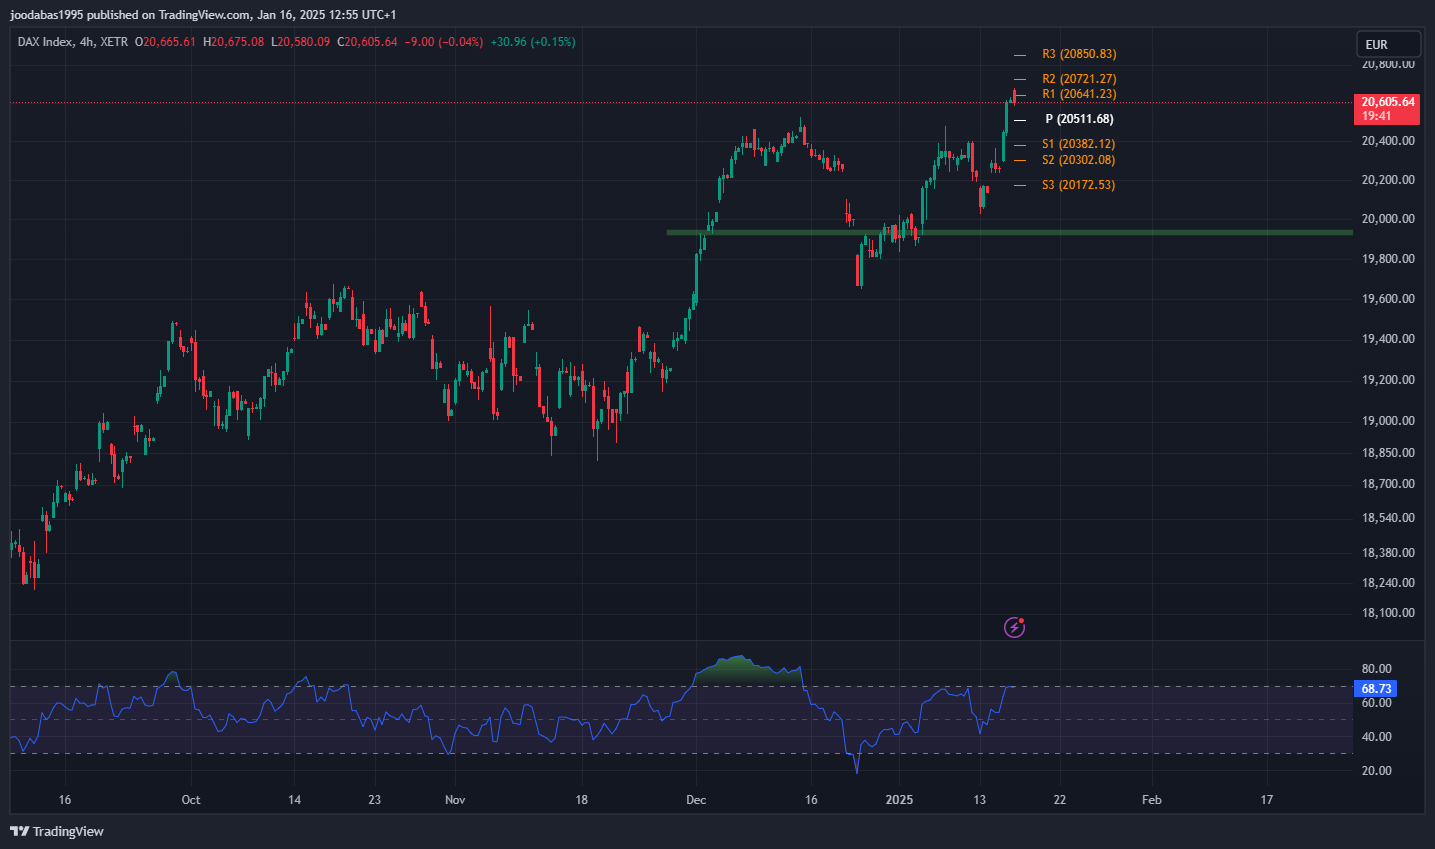Click the green horizontal support line
The height and width of the screenshot is (849, 1435).
[x=1100, y=233]
